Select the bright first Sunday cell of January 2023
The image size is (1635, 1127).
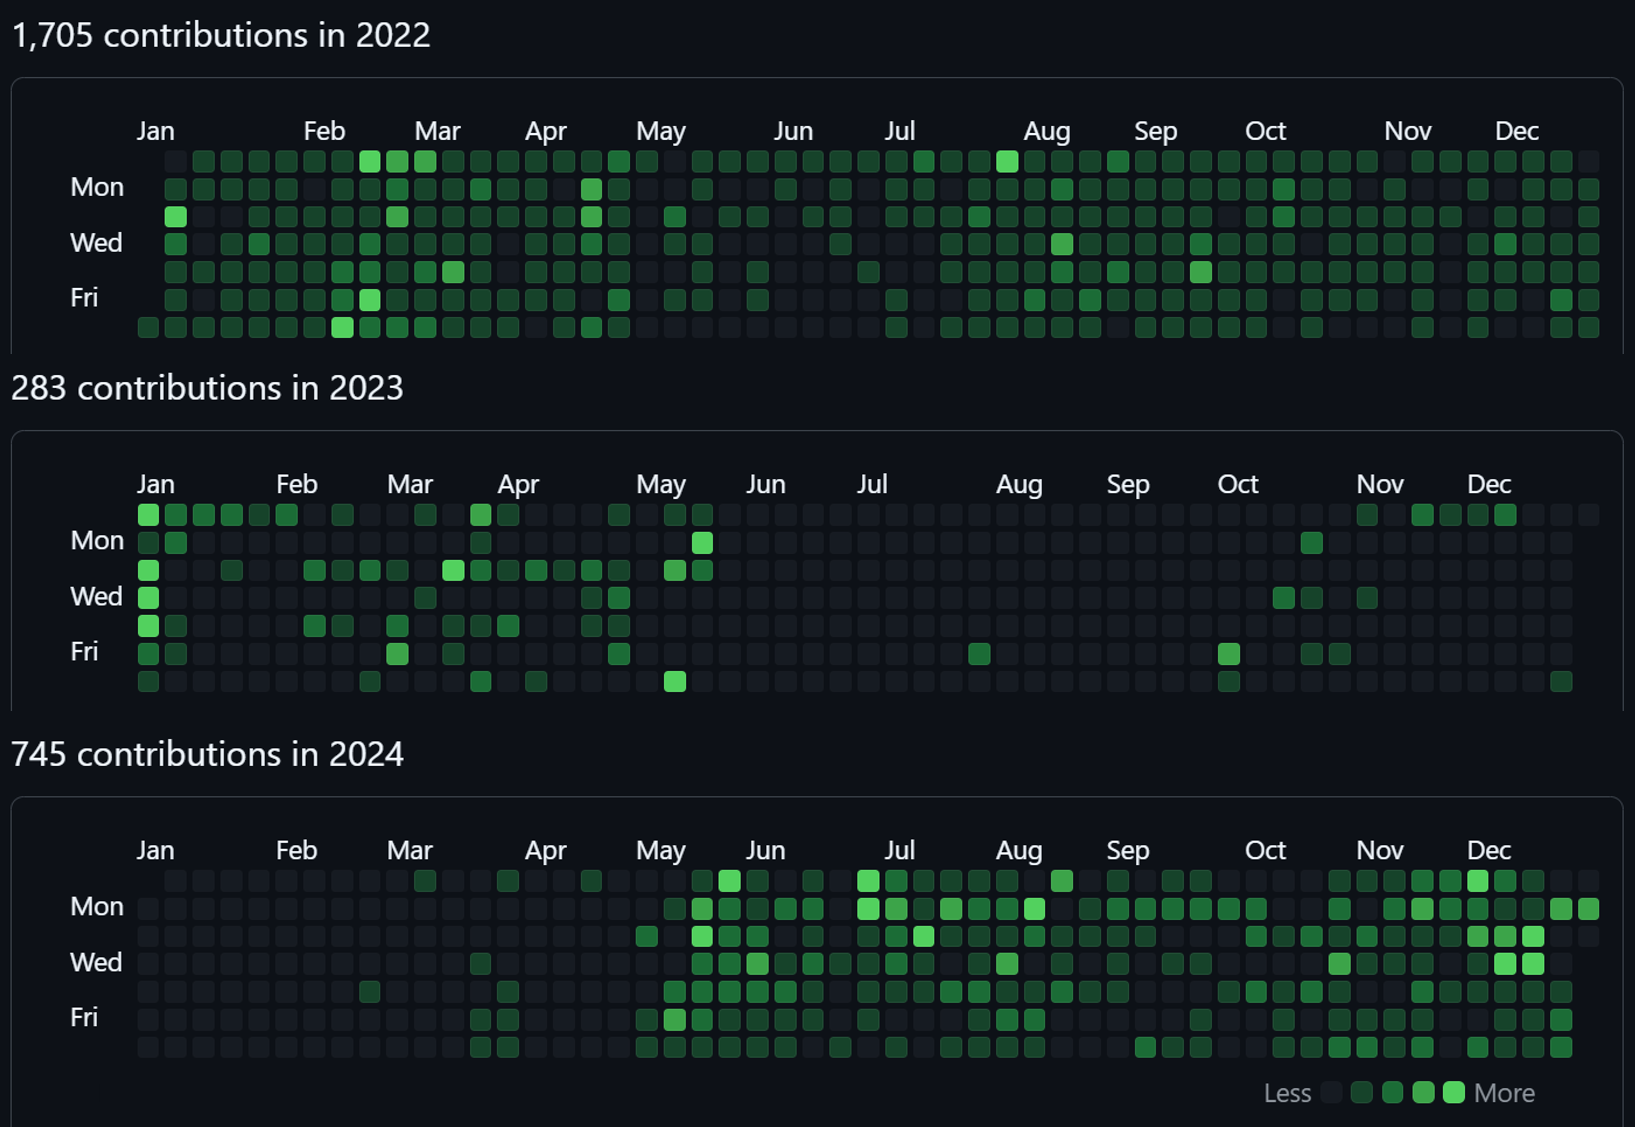(148, 515)
